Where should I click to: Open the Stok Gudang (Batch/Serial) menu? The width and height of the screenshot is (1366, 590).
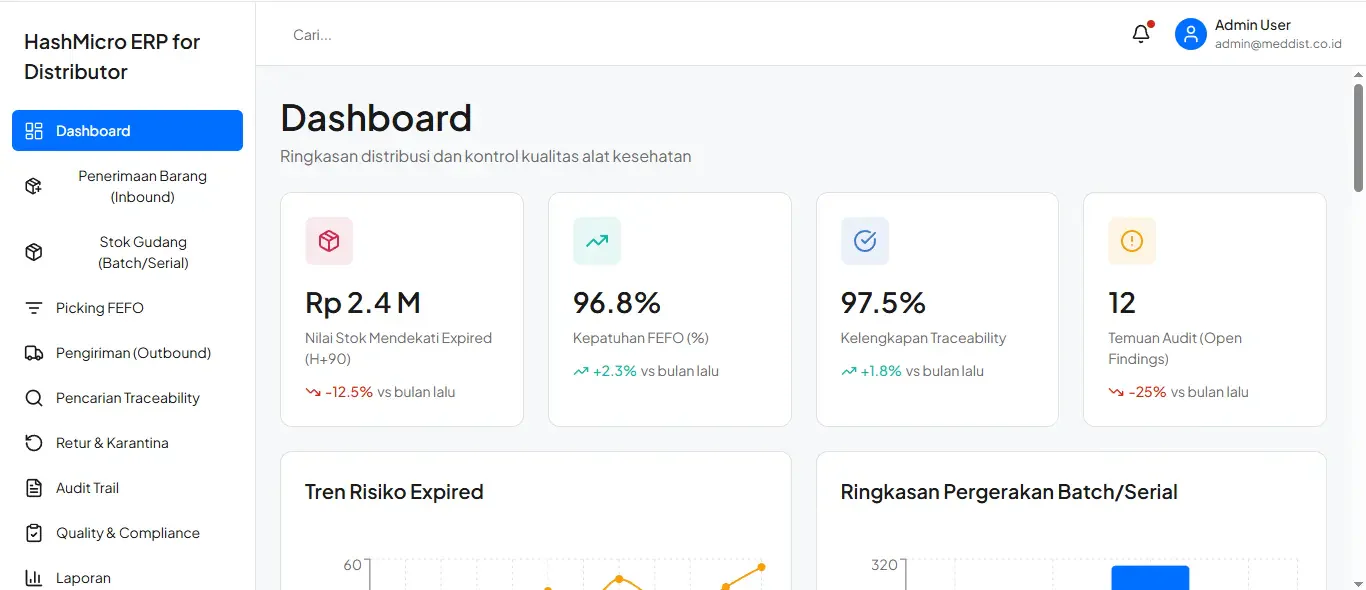coord(127,252)
